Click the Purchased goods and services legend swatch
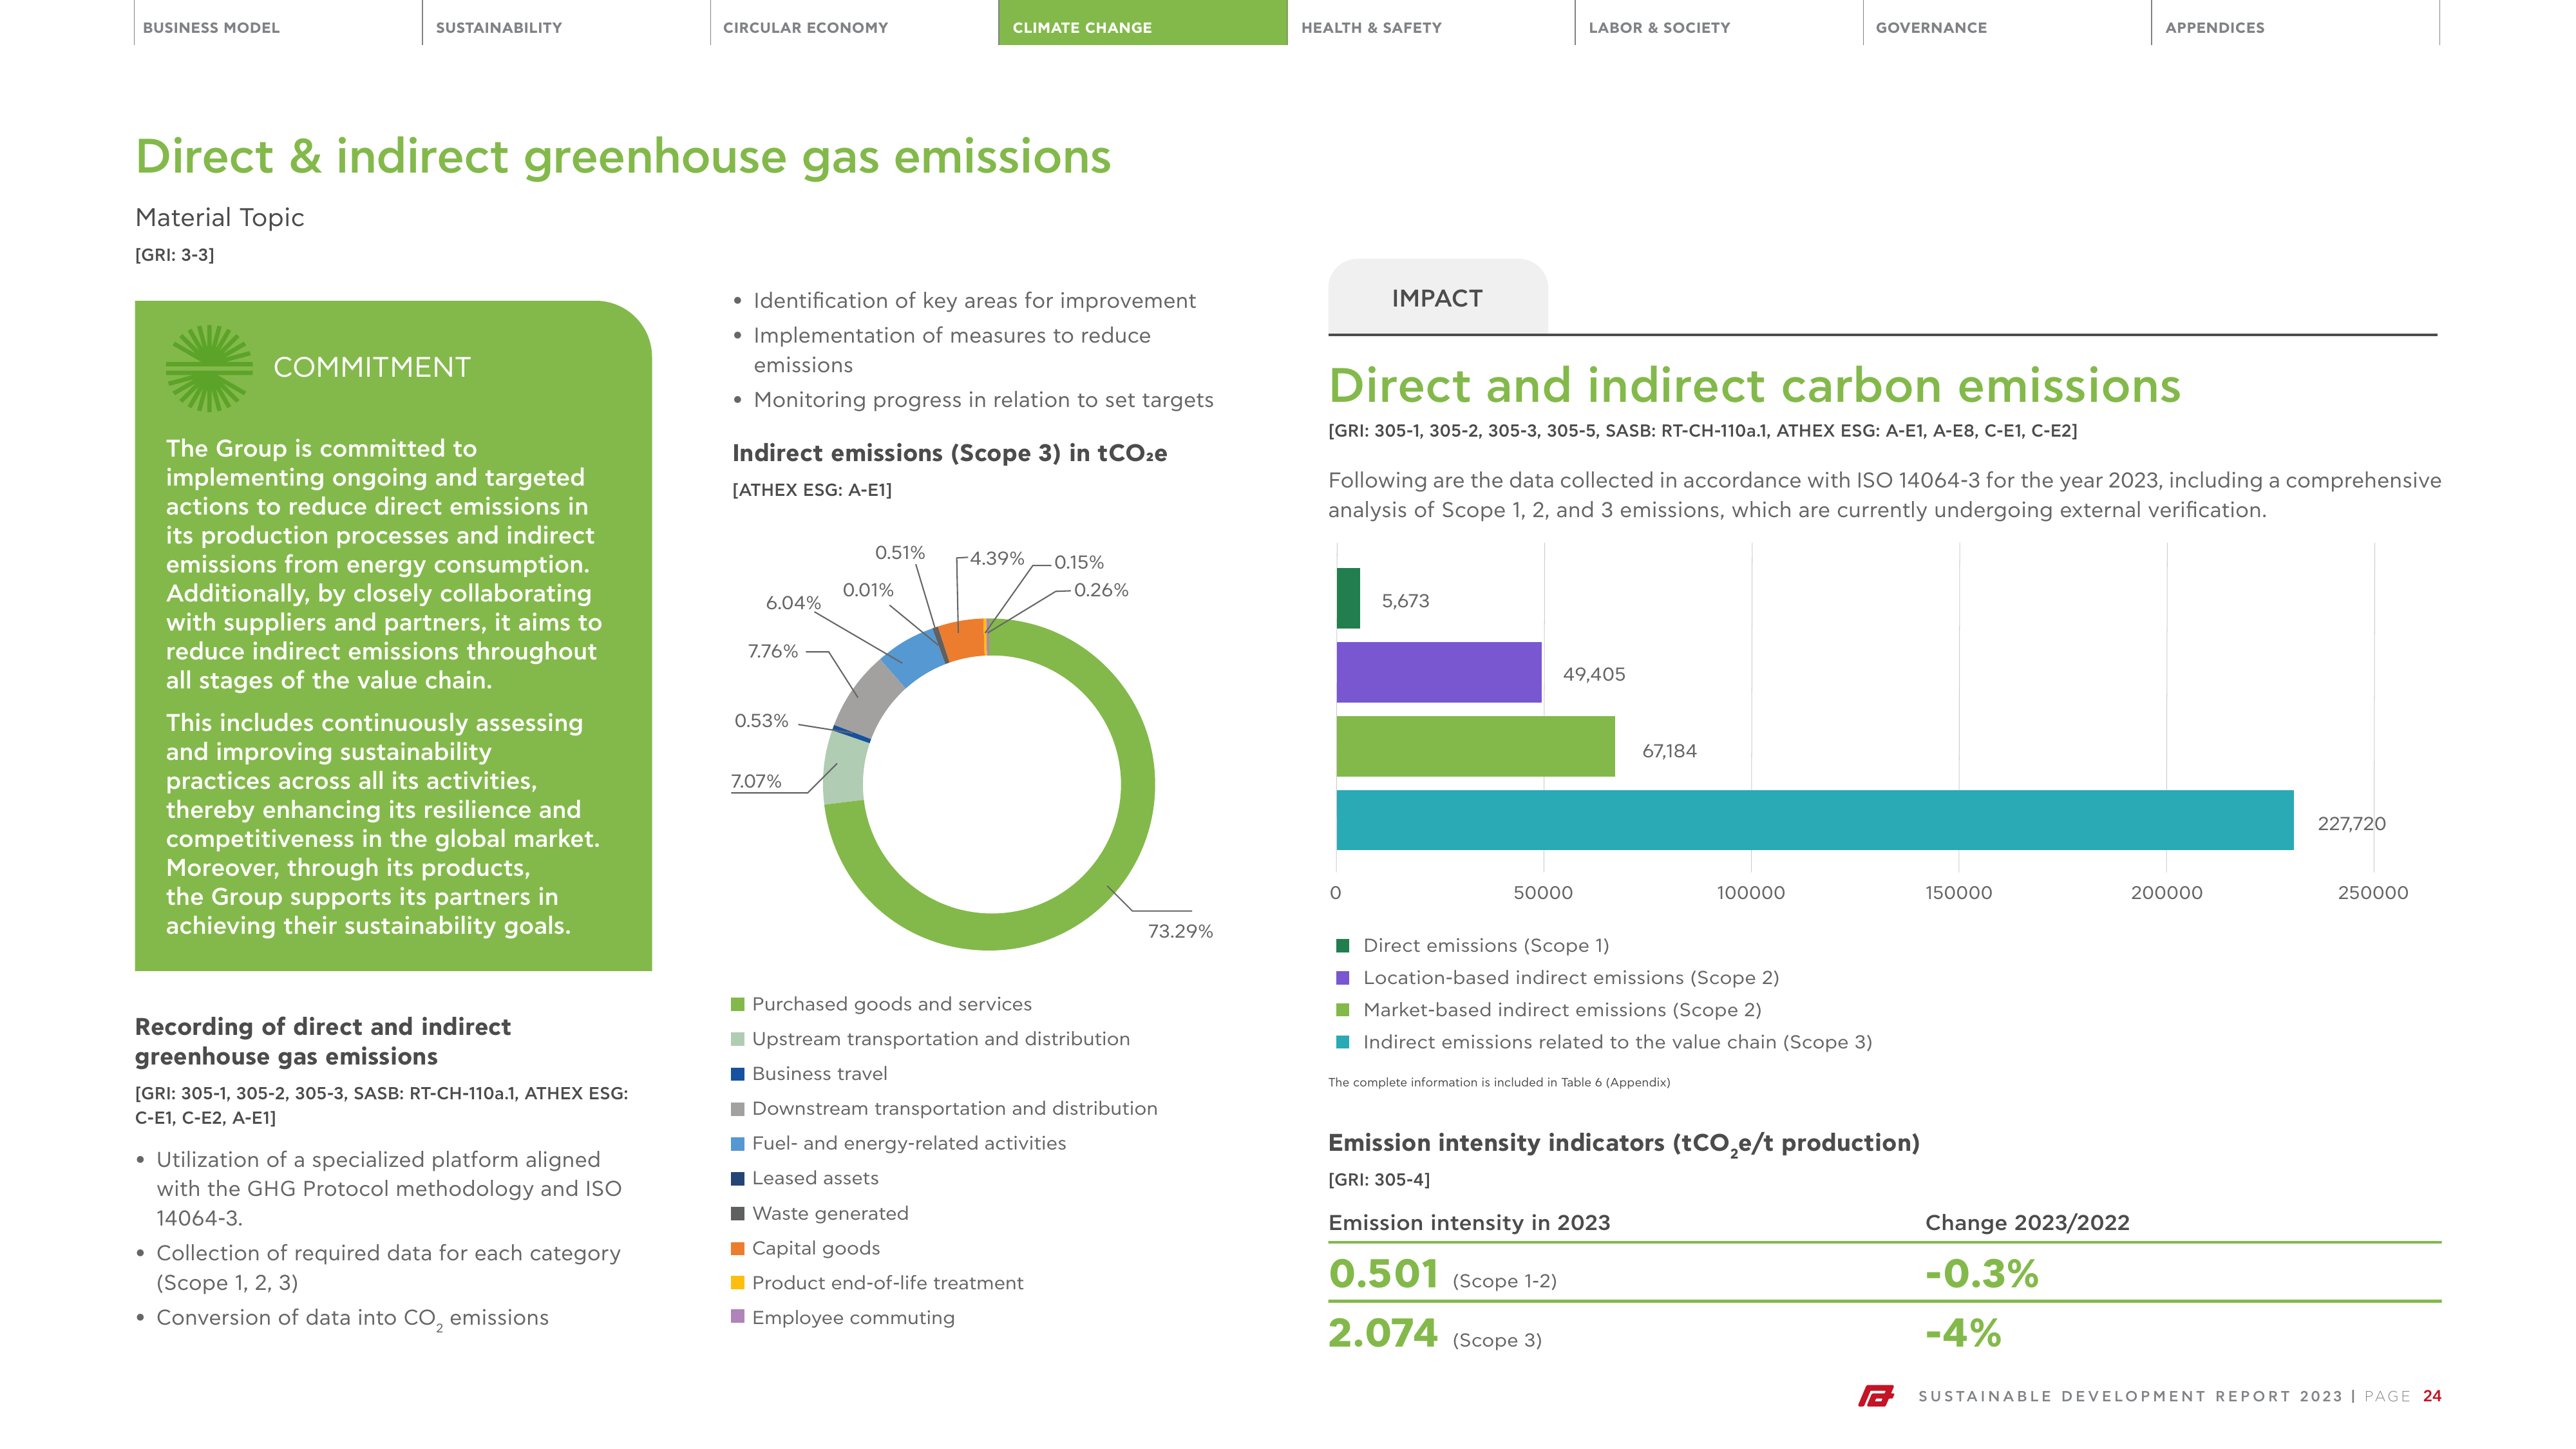 click(738, 1004)
